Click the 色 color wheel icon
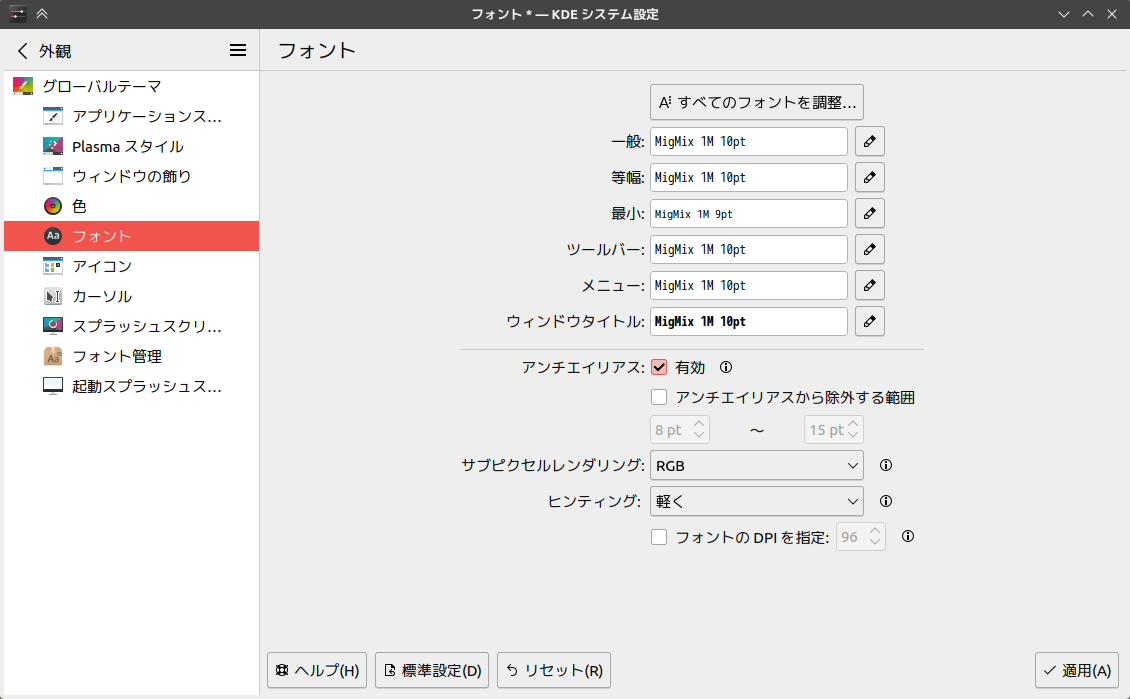1130x699 pixels. point(53,206)
